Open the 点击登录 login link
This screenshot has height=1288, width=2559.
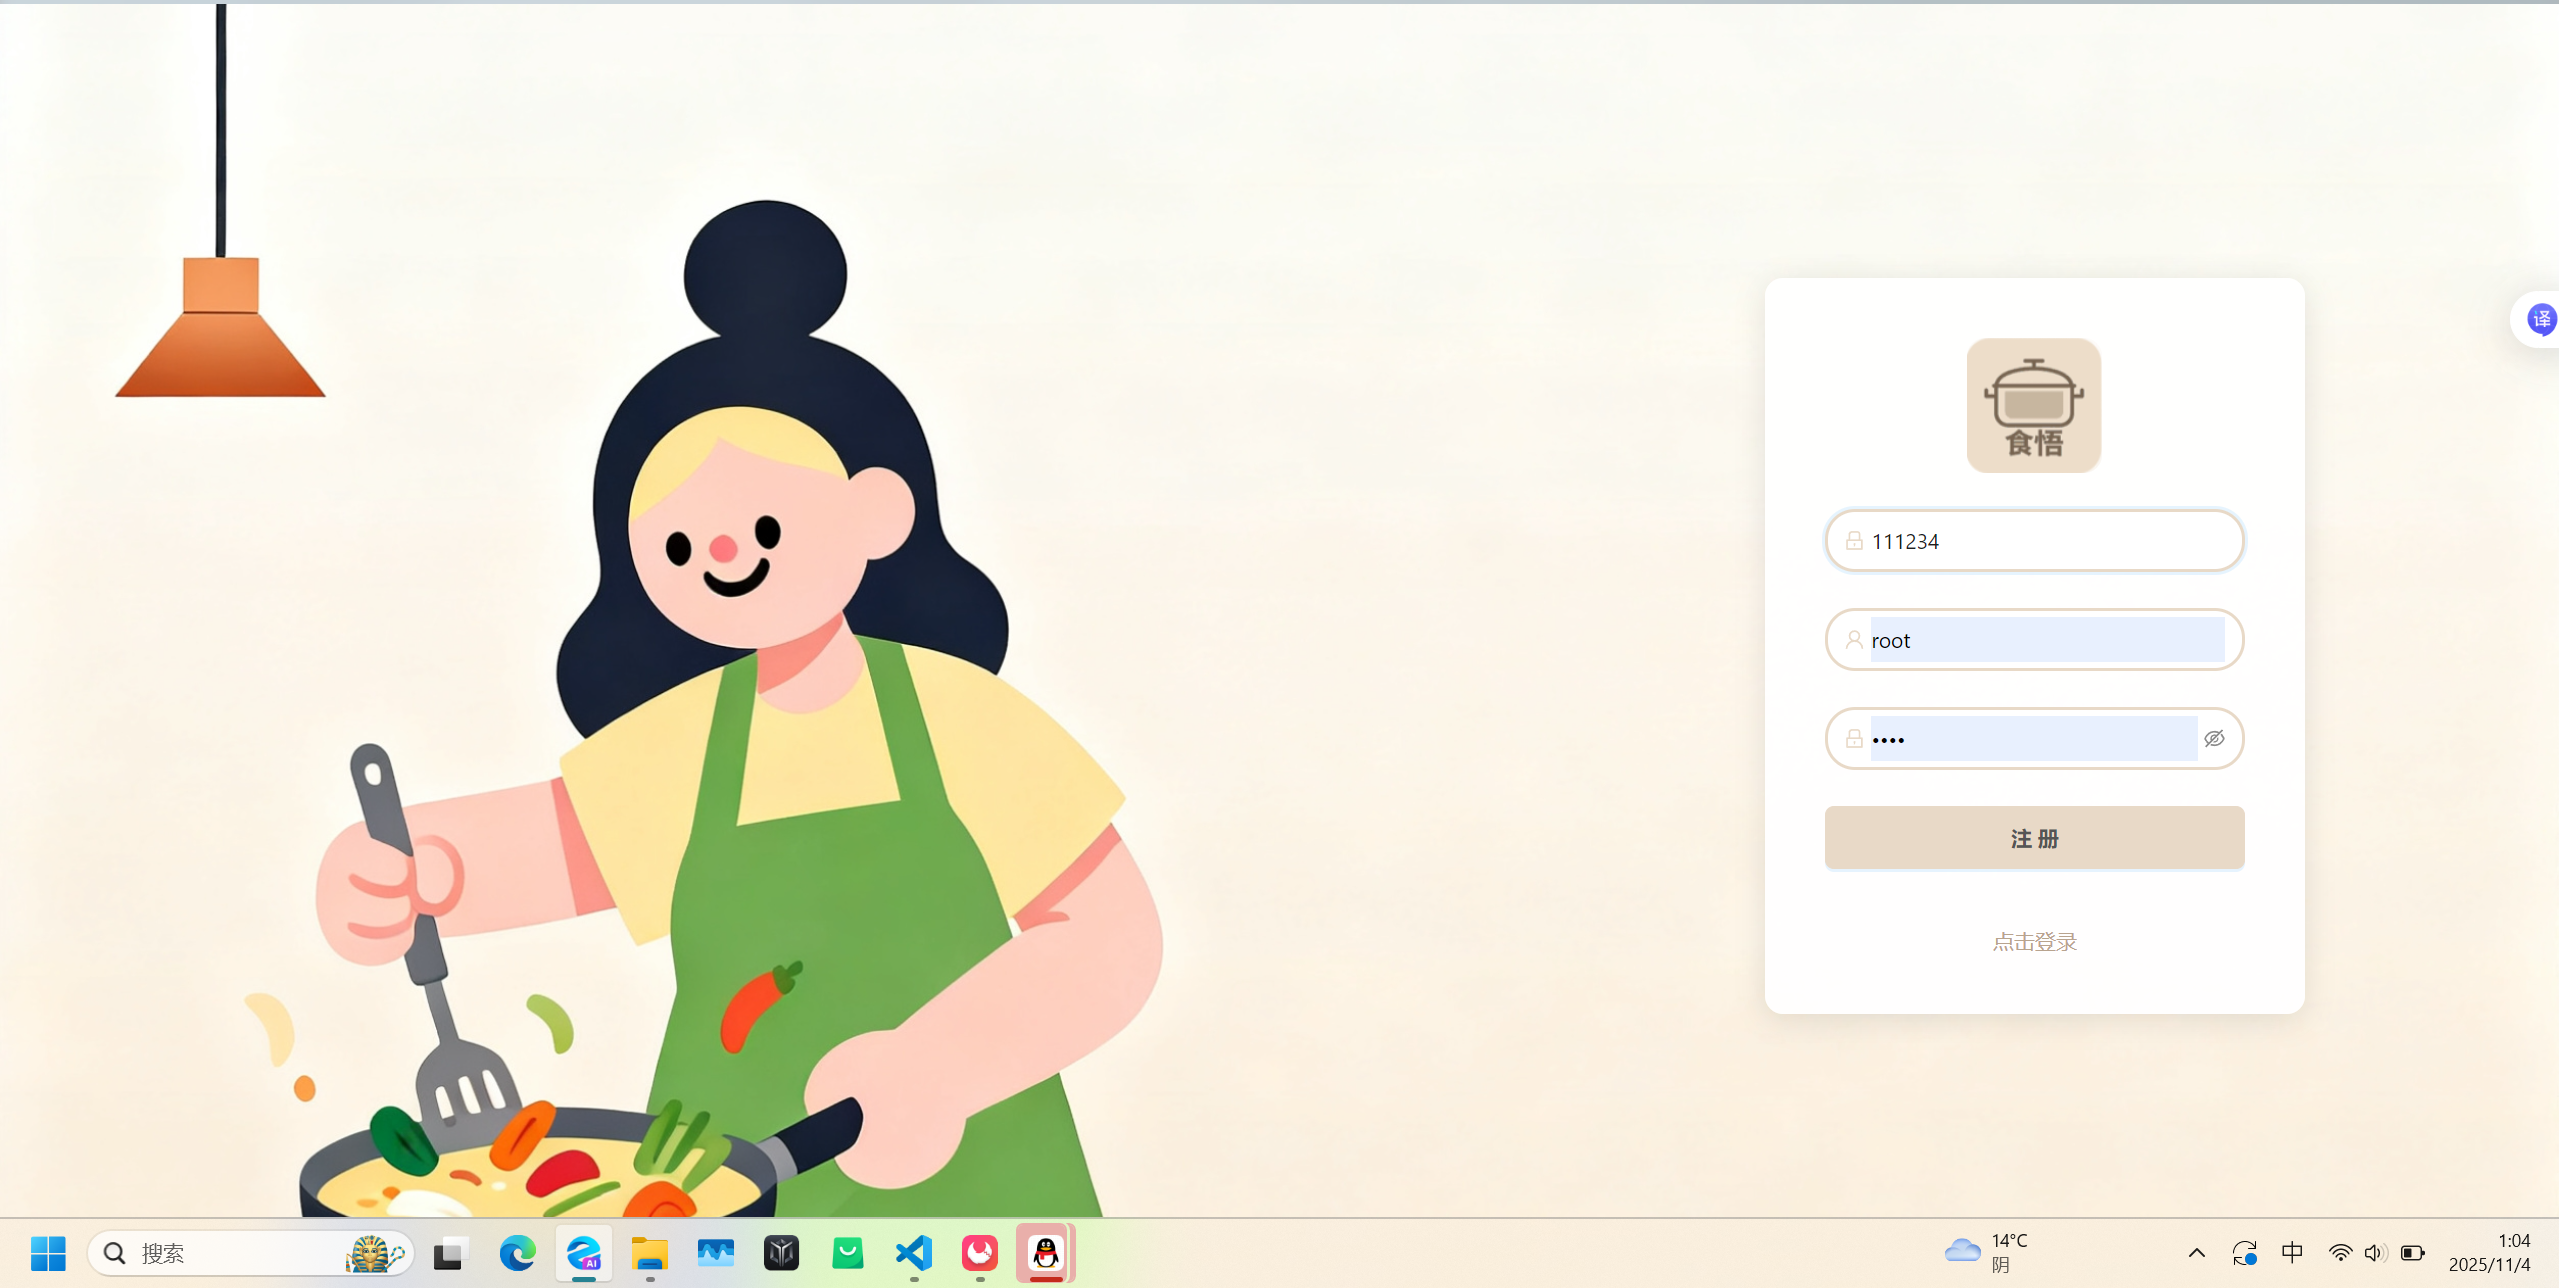pos(2034,942)
